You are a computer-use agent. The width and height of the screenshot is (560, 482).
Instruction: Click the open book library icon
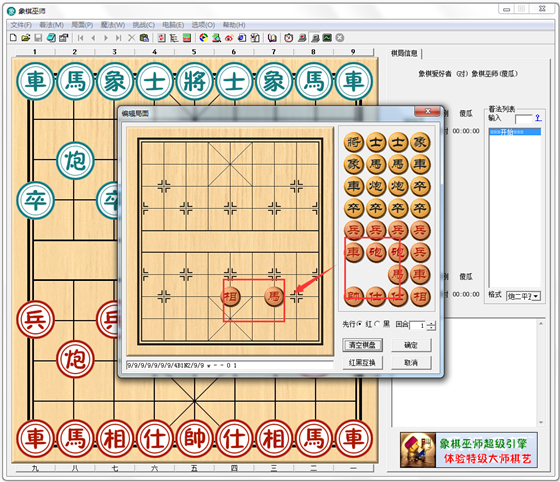click(x=272, y=37)
